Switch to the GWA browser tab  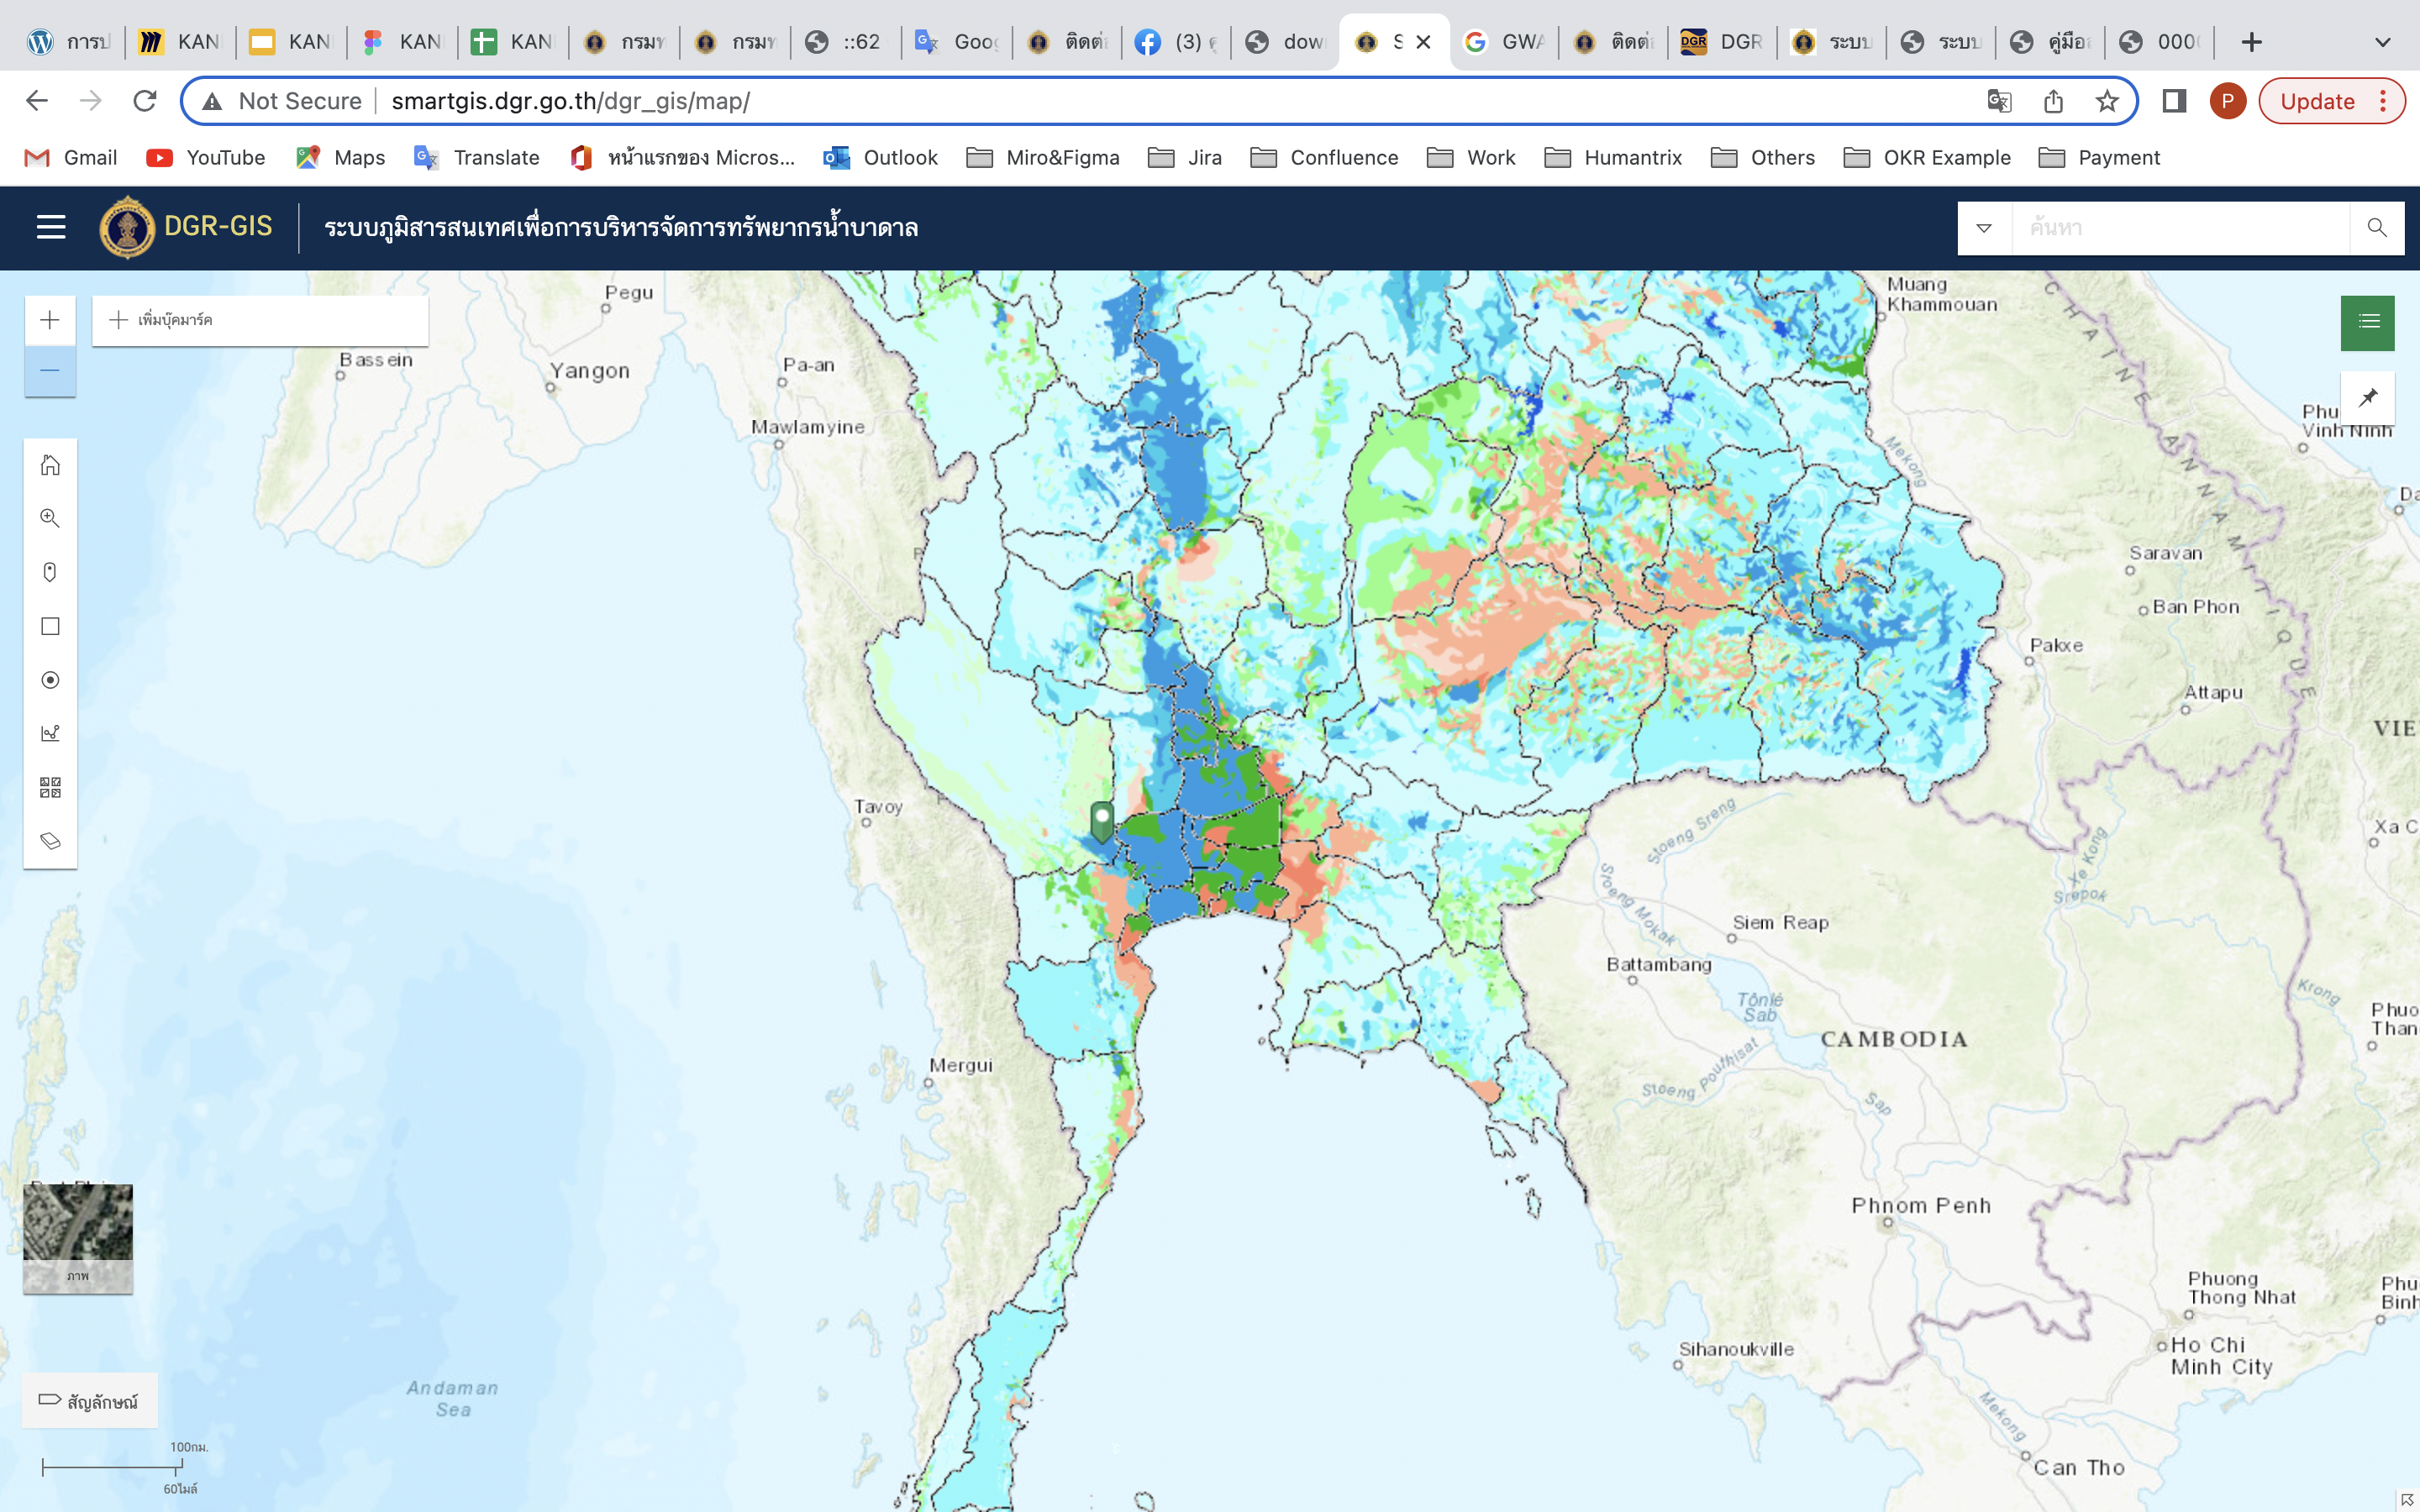click(1504, 42)
